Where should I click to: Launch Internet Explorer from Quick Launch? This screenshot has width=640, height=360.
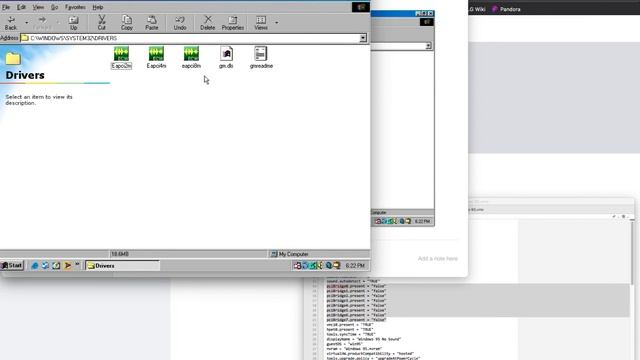pyautogui.click(x=35, y=266)
